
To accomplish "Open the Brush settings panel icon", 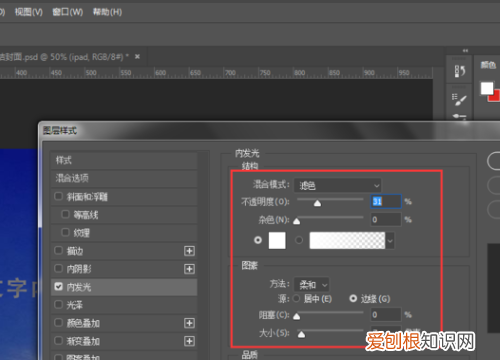I will click(459, 99).
